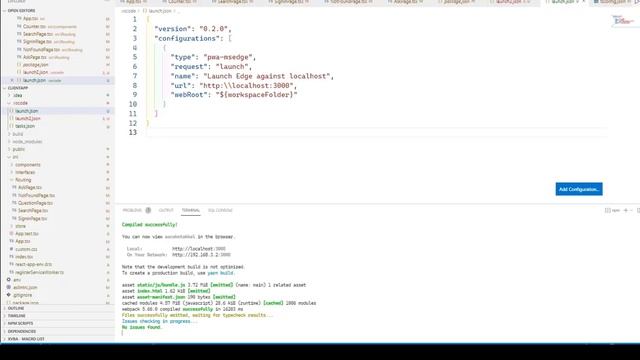Click the .gitignore diamond file icon
Image resolution: width=640 pixels, height=360 pixels.
(9, 295)
